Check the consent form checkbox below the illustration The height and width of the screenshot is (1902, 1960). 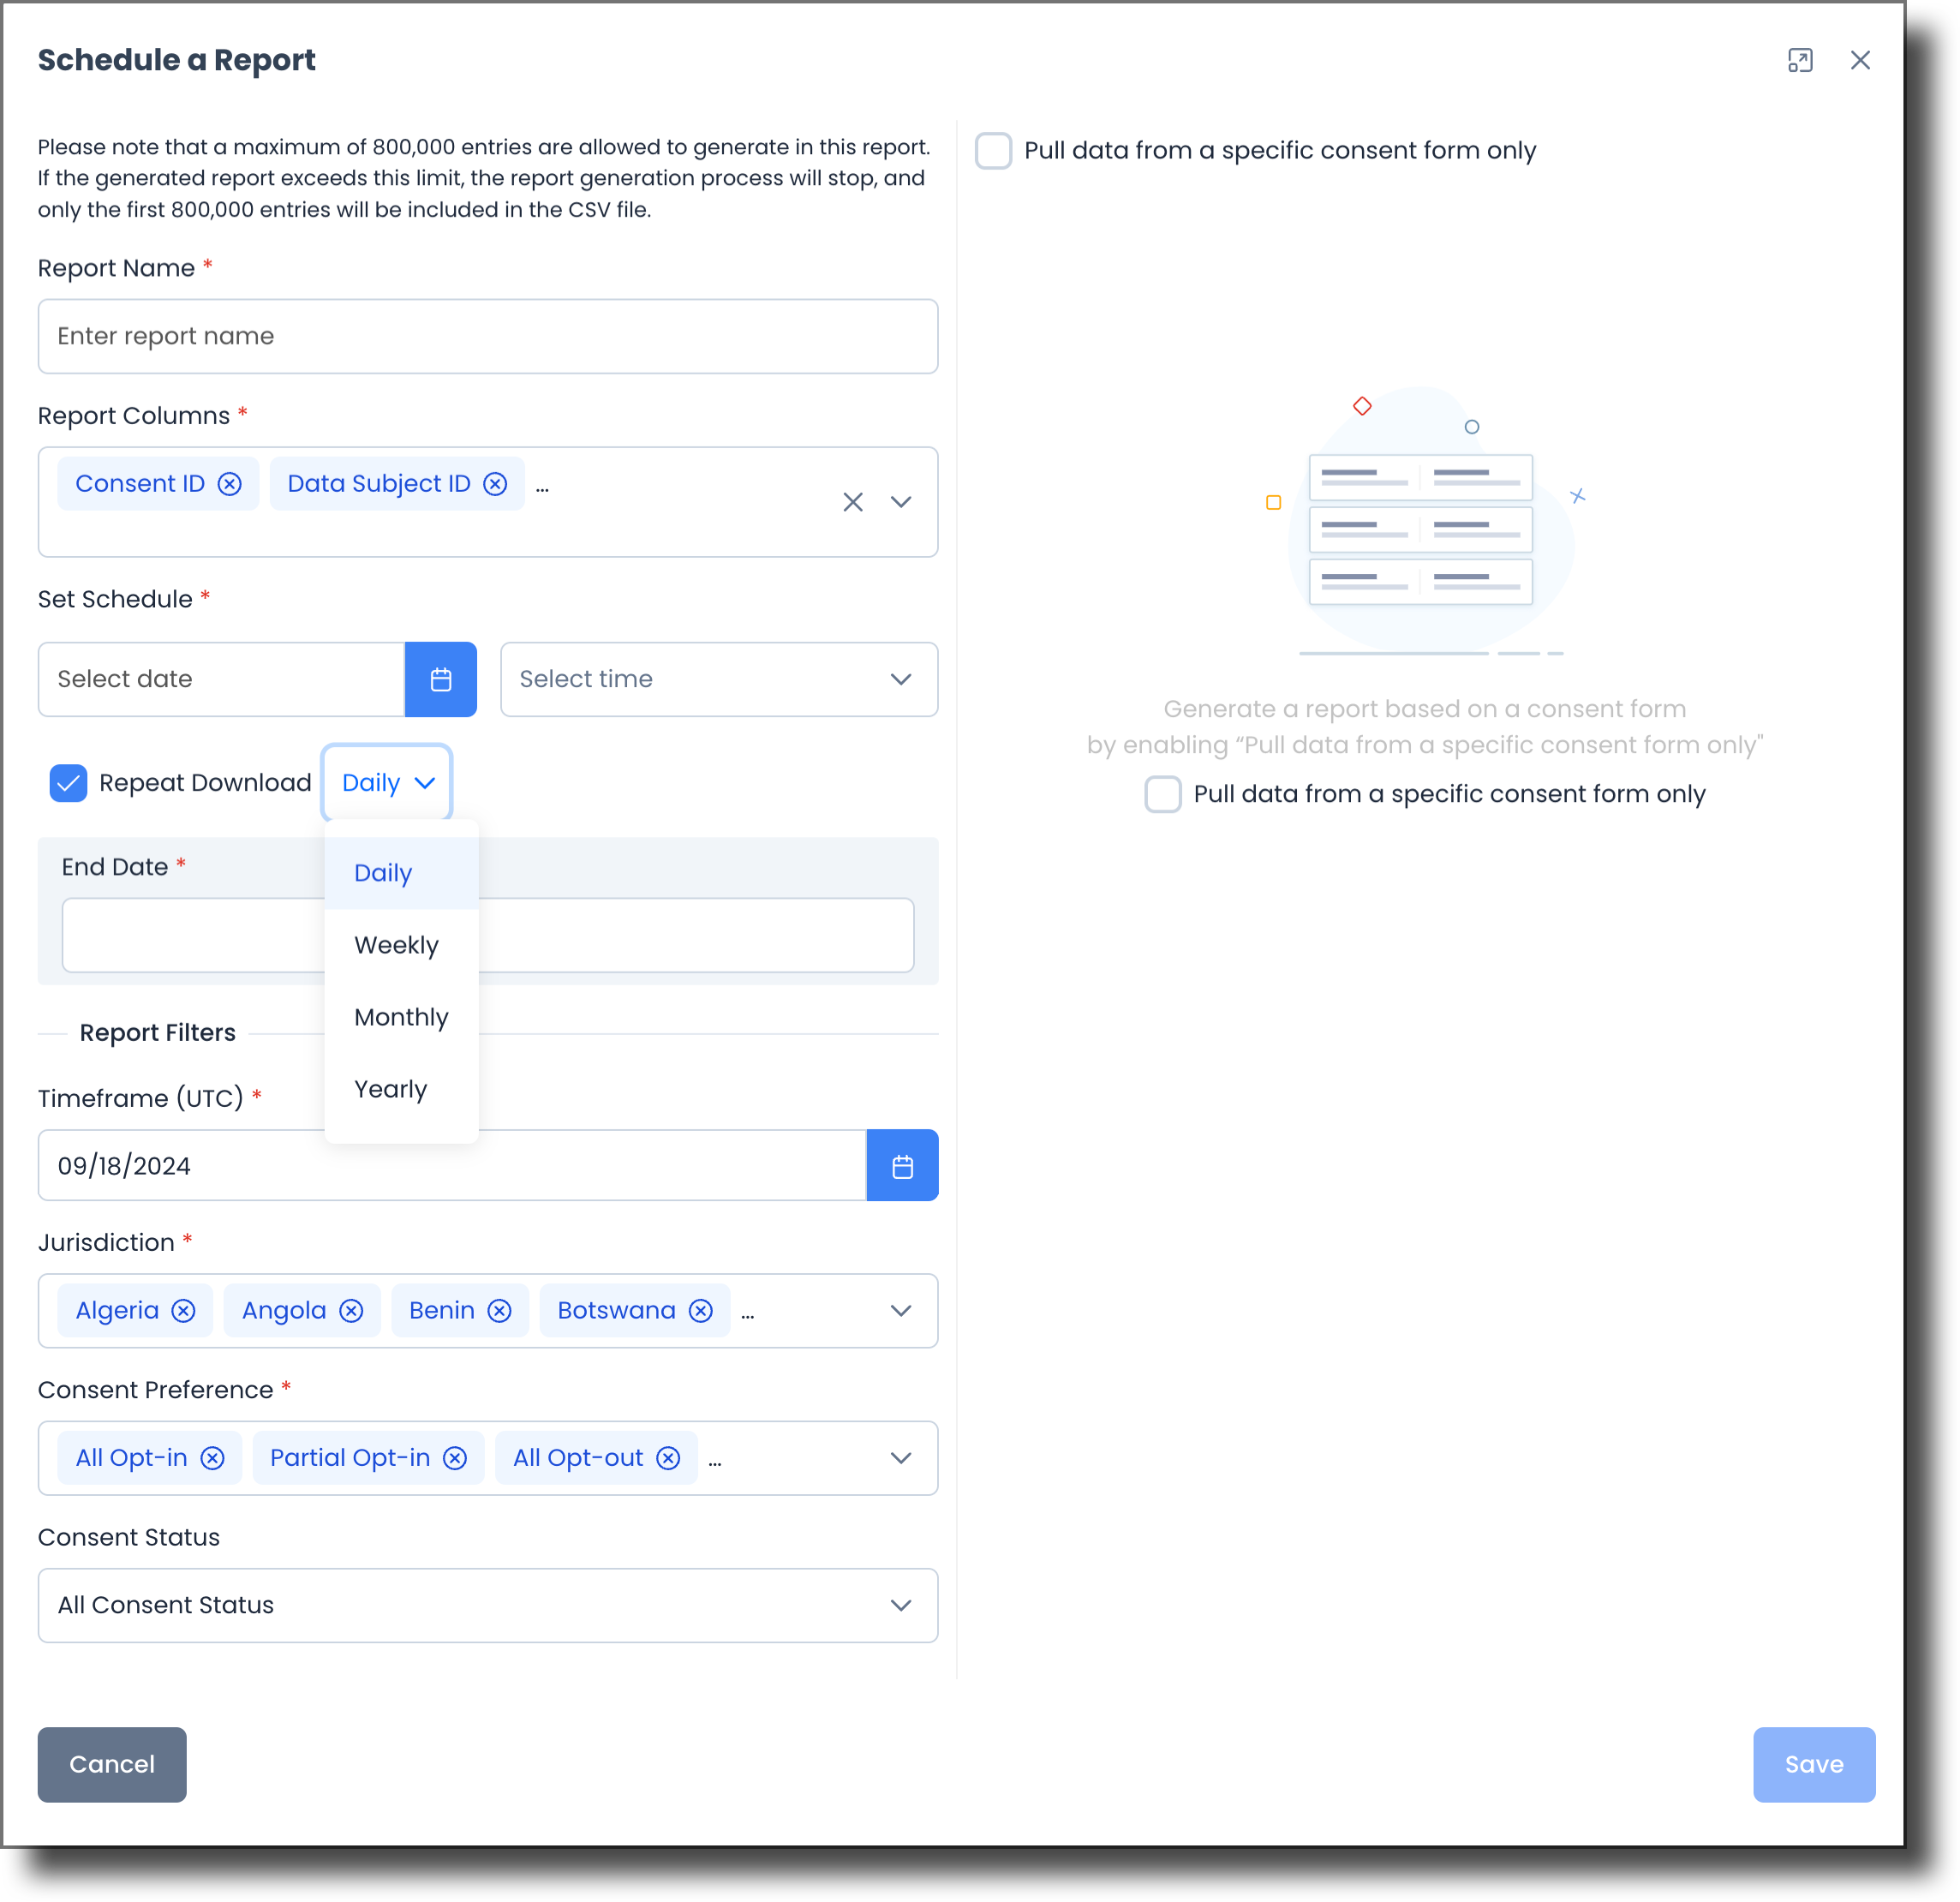pyautogui.click(x=1162, y=794)
